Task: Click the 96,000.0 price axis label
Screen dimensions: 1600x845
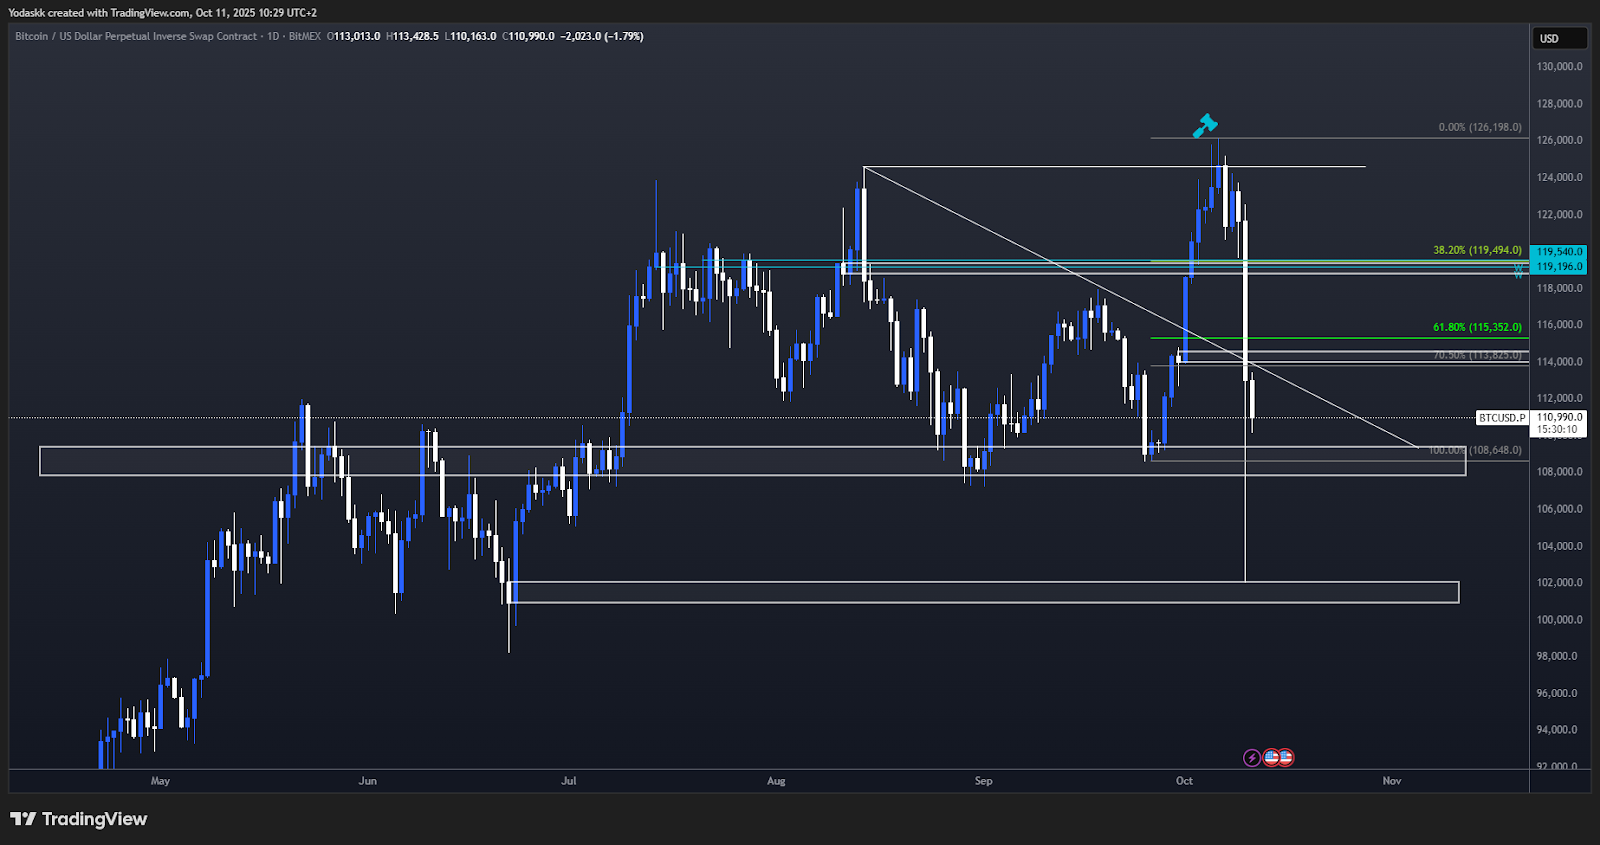Action: pyautogui.click(x=1559, y=694)
